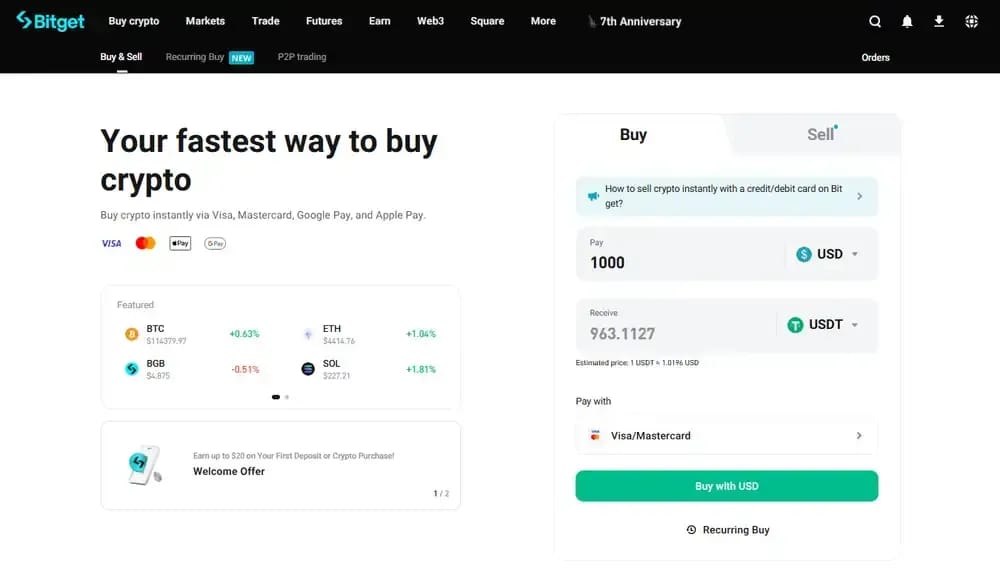Click the Bitget logo
The width and height of the screenshot is (1000, 569).
point(50,21)
